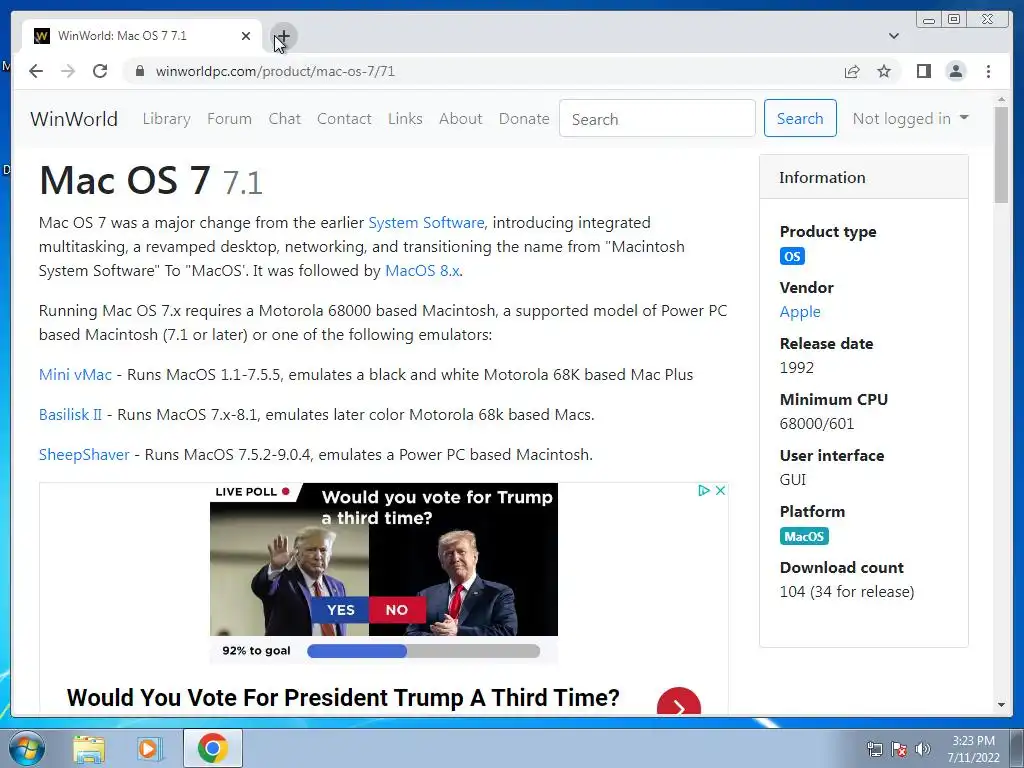Viewport: 1024px width, 768px height.
Task: Open the Library menu item
Action: tap(167, 119)
